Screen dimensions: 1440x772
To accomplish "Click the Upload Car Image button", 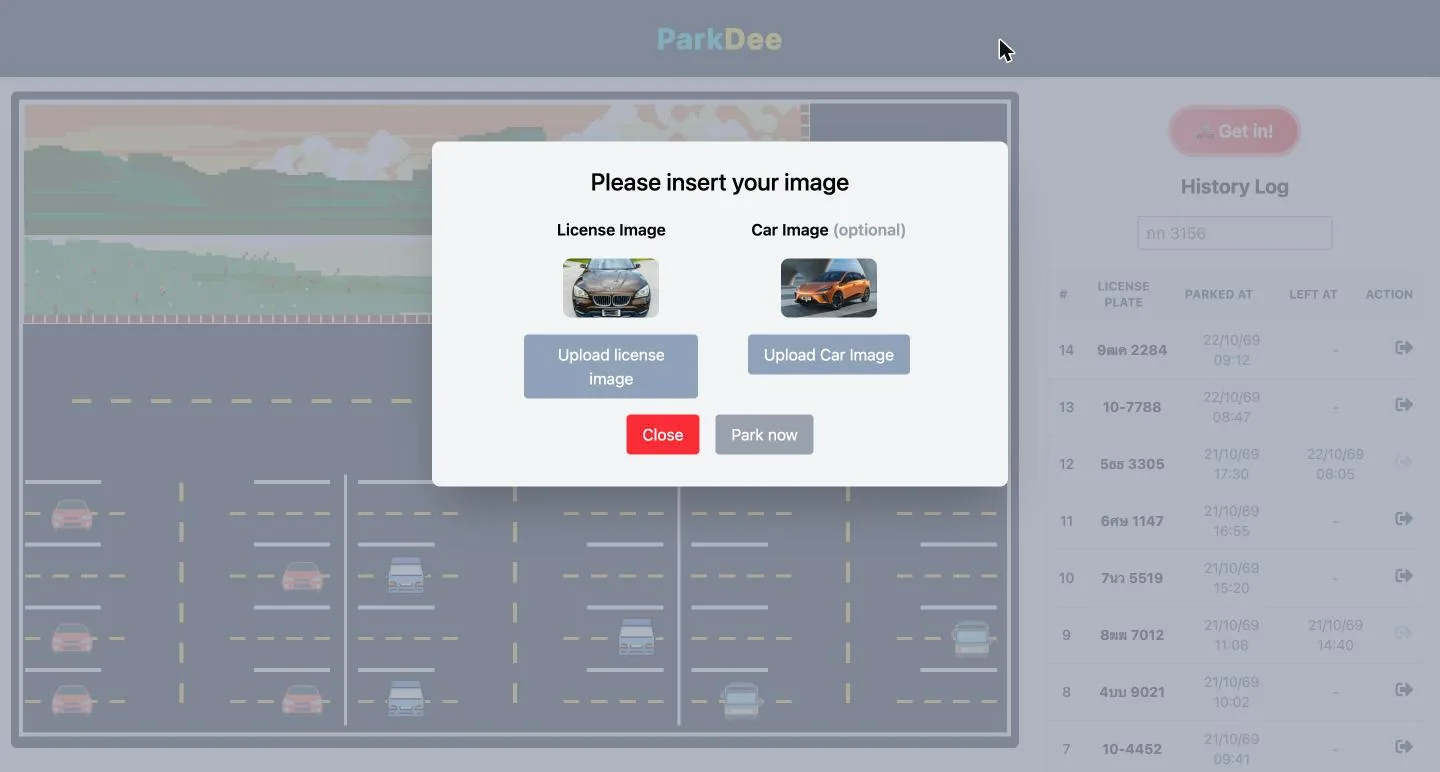I will [829, 354].
